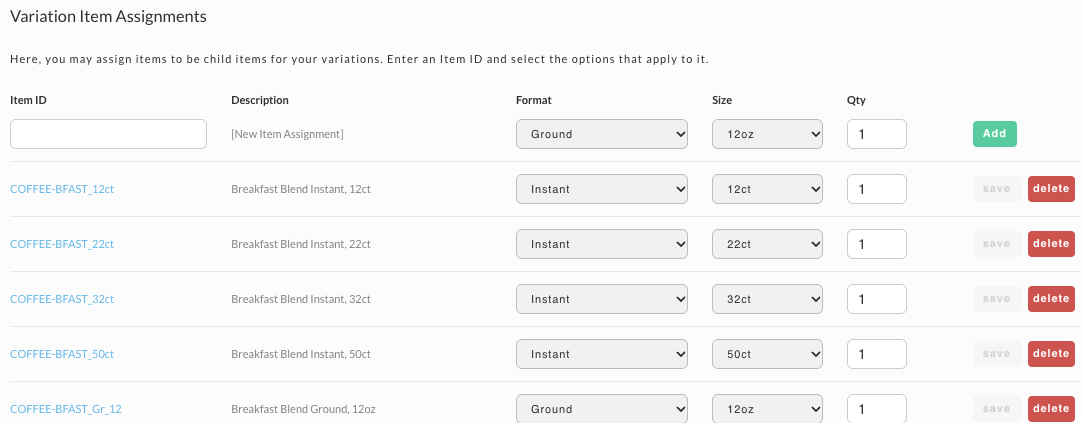Open the COFFEE-BFAST_12ct item link
The height and width of the screenshot is (423, 1082).
point(62,189)
